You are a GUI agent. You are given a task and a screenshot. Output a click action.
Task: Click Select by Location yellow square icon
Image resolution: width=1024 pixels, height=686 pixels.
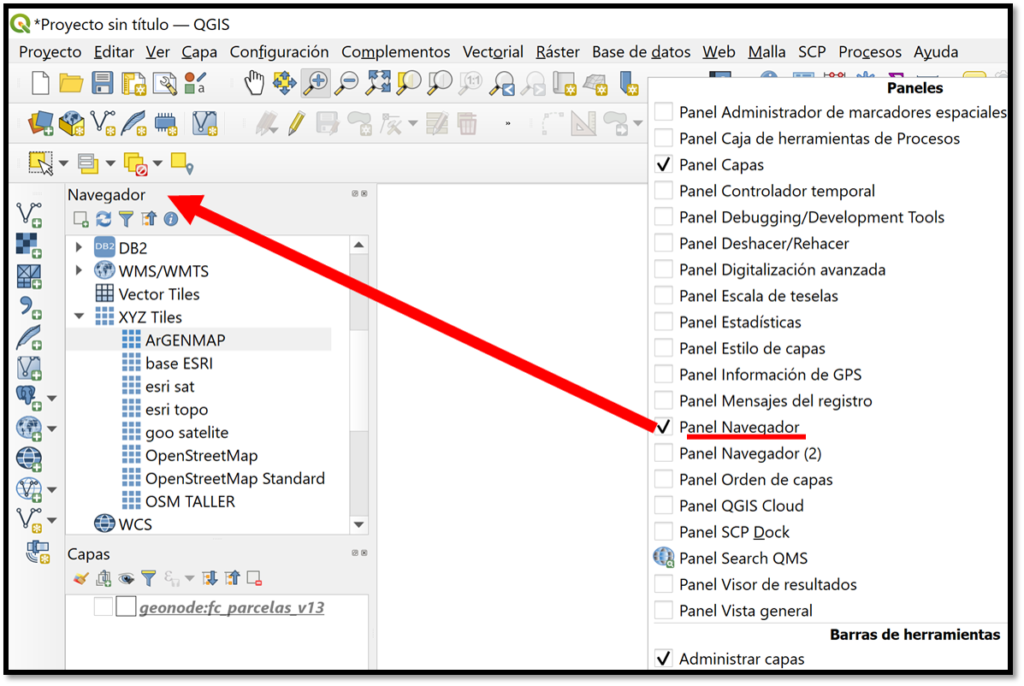pos(182,164)
